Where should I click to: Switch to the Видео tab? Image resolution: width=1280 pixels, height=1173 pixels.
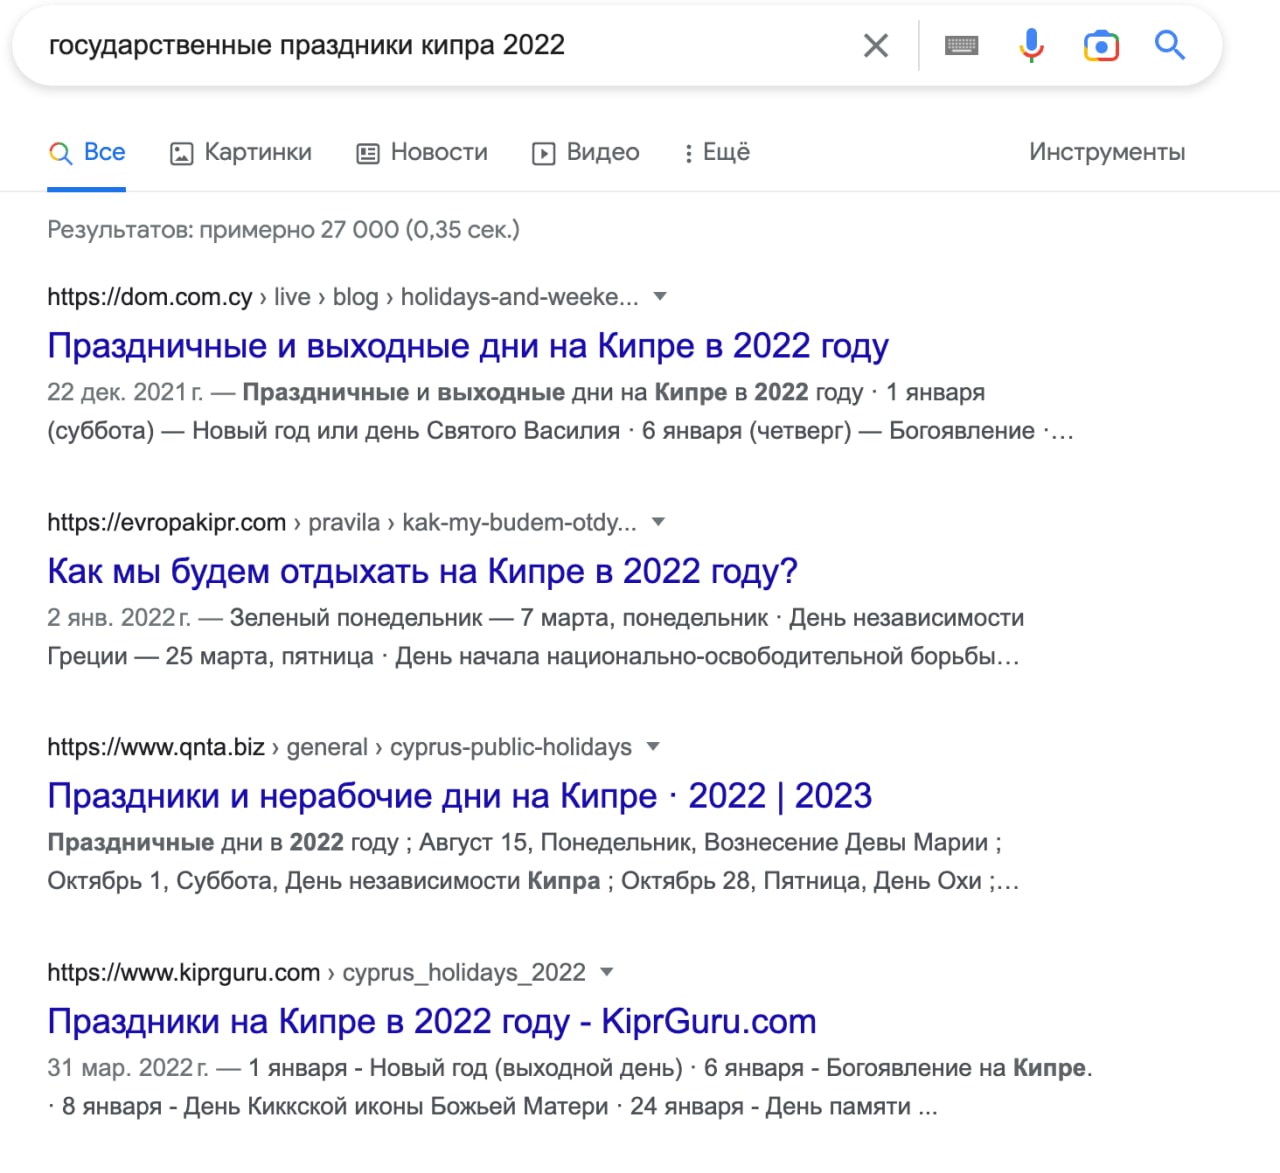click(x=586, y=153)
